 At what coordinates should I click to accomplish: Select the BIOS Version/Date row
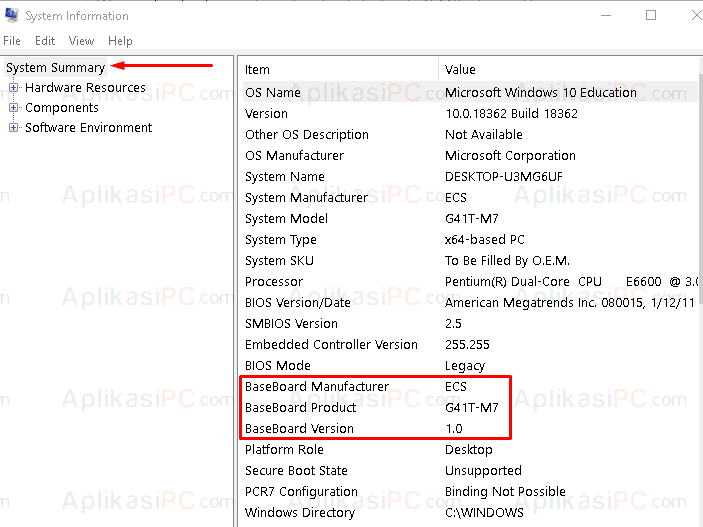click(x=470, y=303)
